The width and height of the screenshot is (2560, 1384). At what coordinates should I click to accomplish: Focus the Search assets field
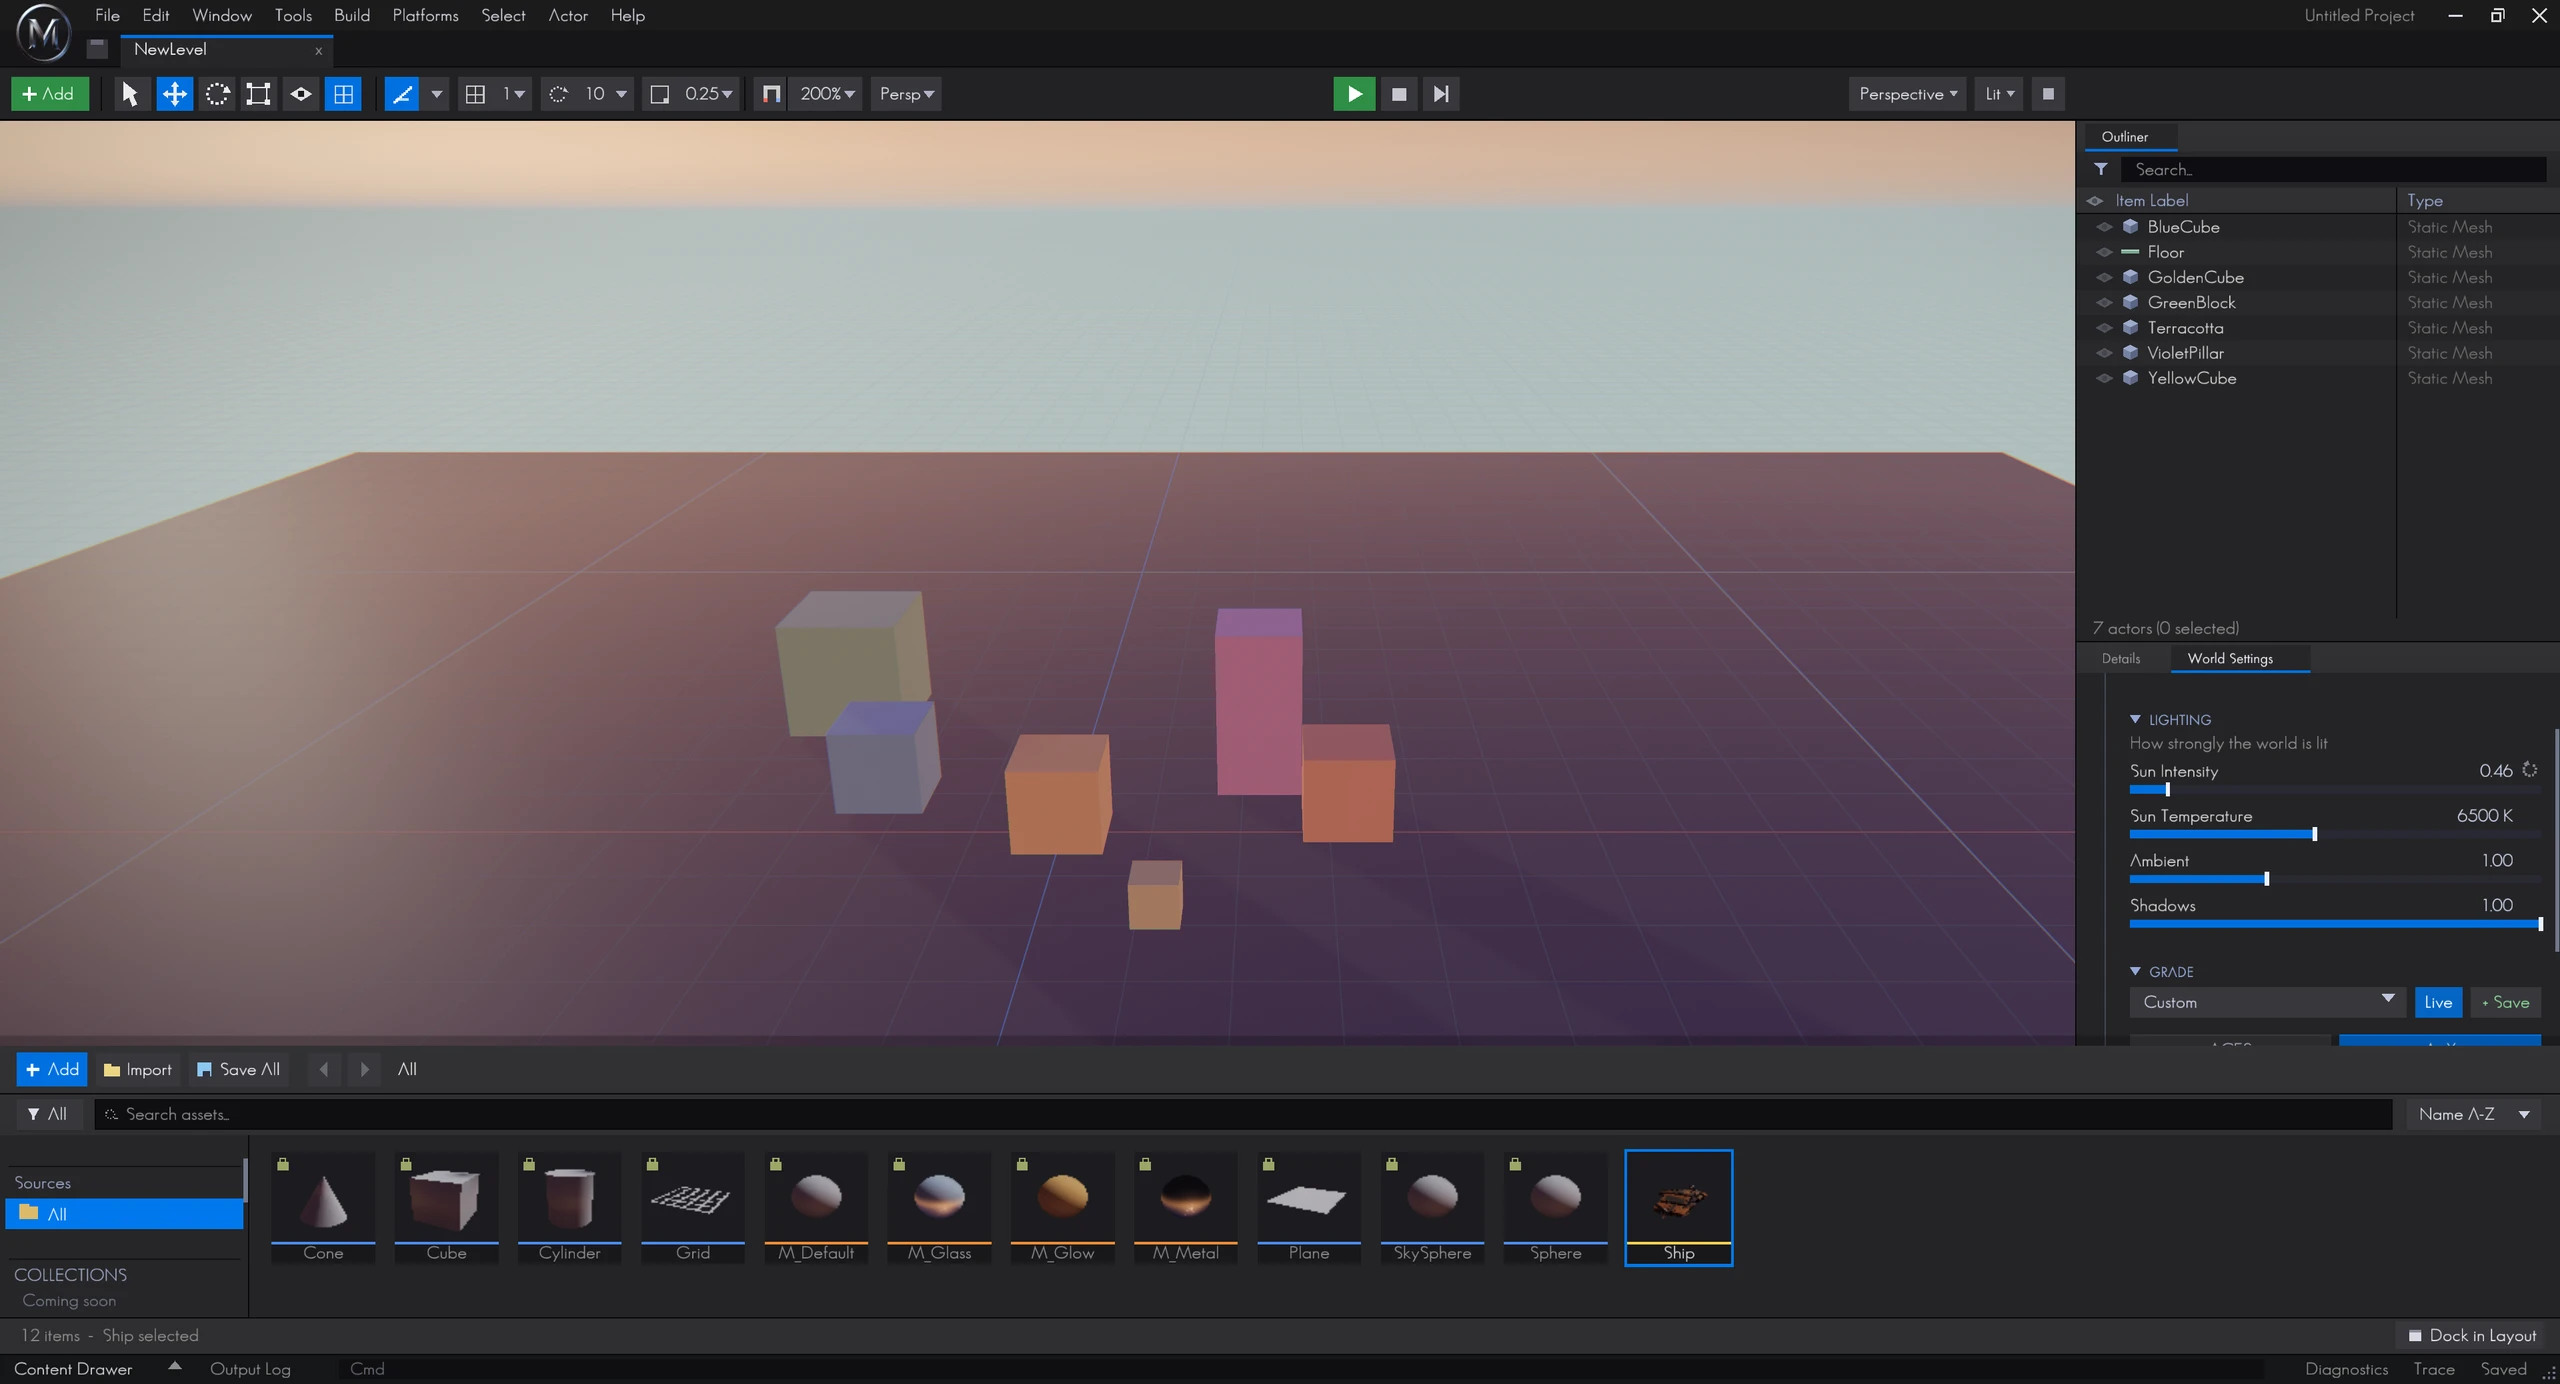click(1243, 1114)
